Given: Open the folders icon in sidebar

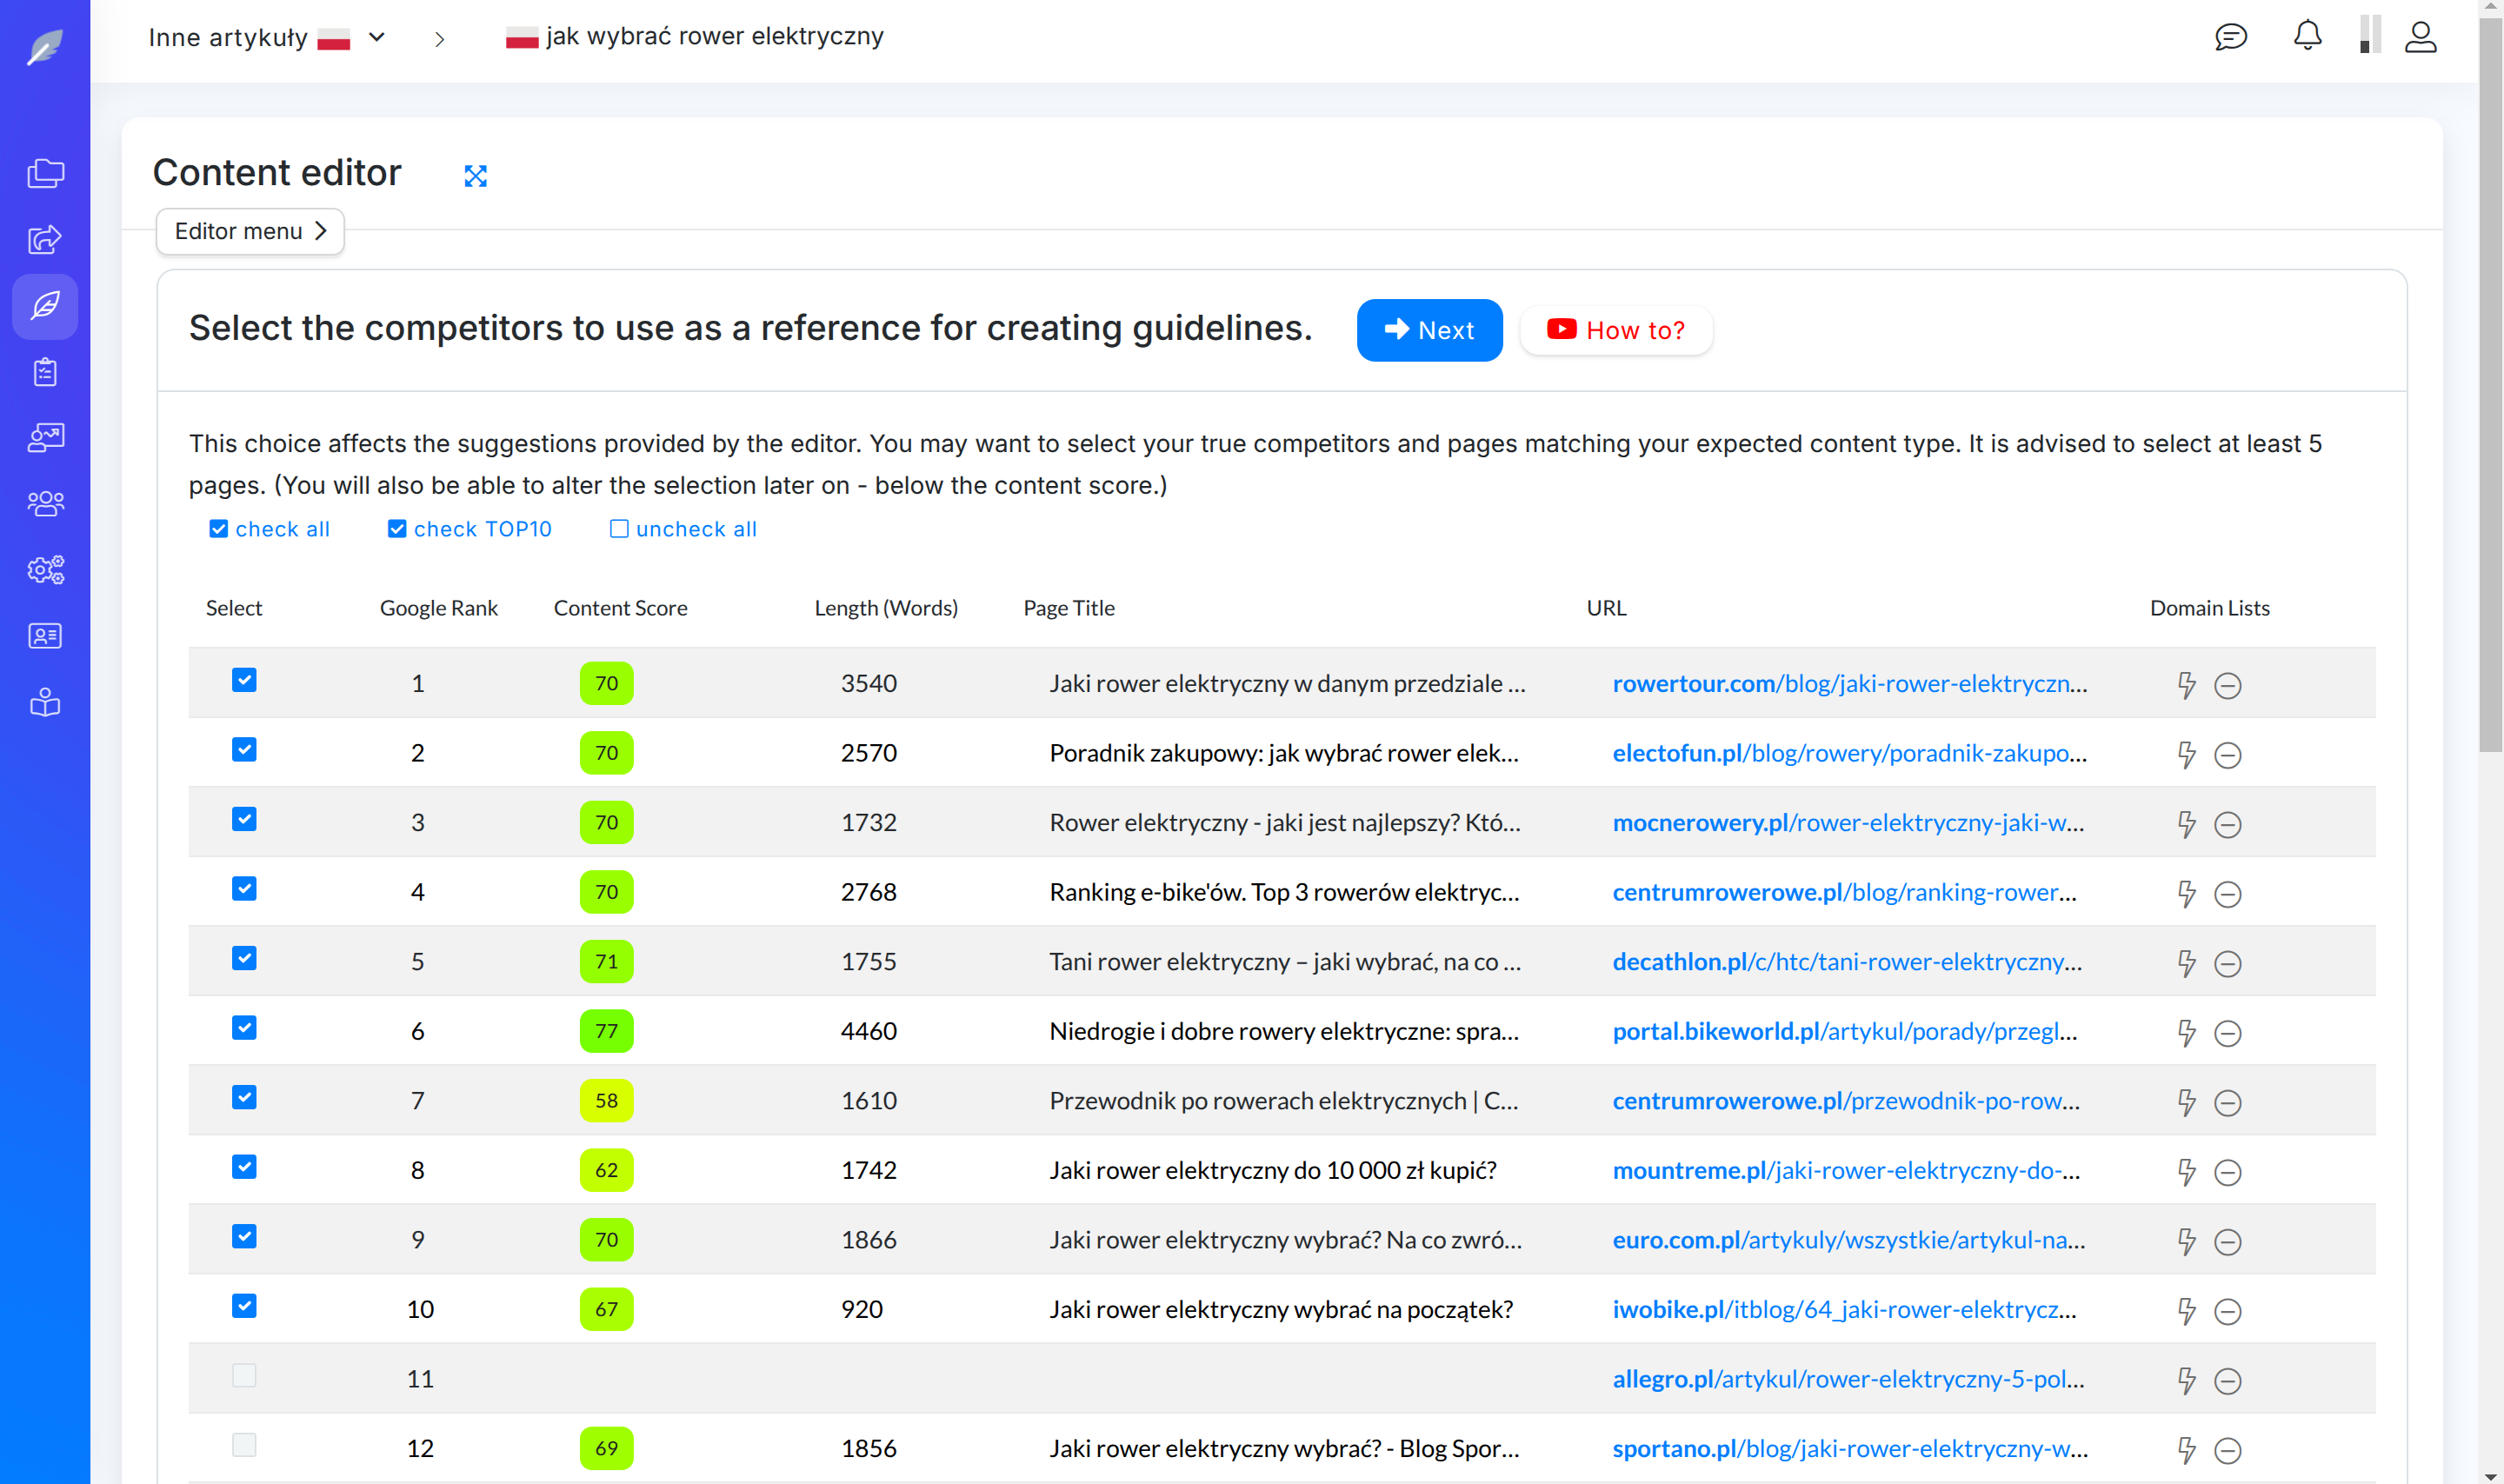Looking at the screenshot, I should [x=45, y=173].
